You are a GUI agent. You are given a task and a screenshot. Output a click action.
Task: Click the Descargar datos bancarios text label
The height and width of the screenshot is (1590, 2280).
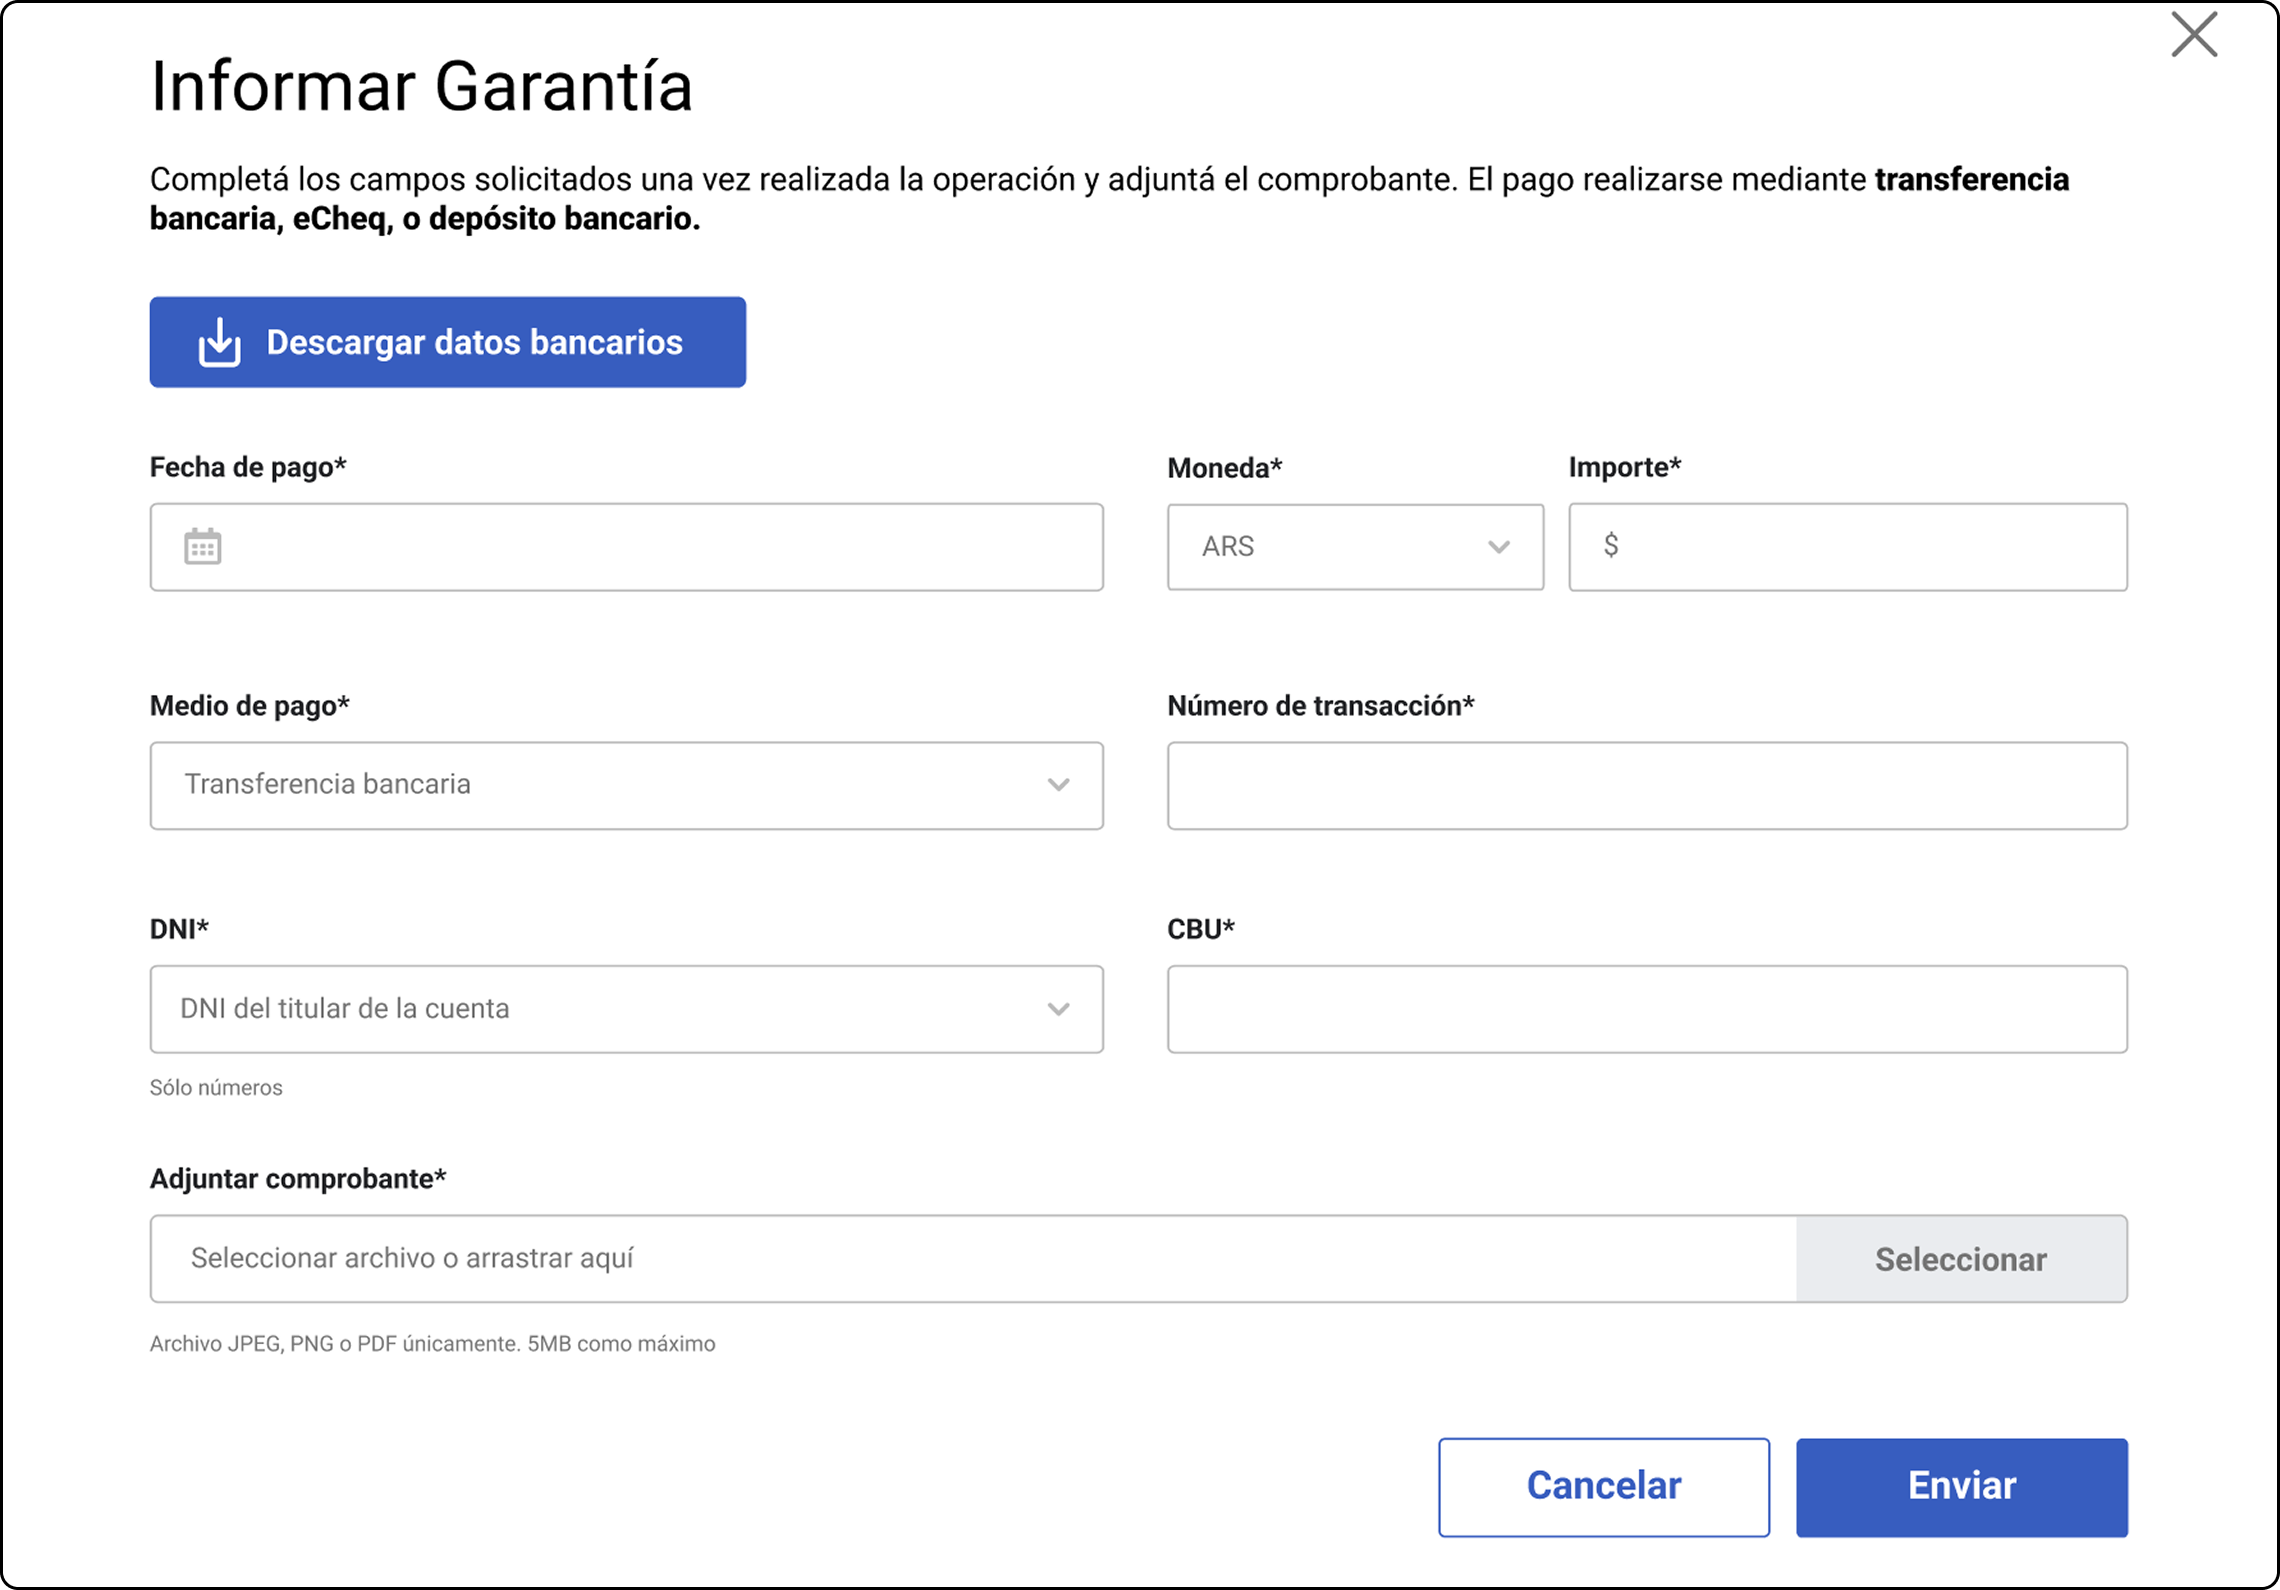coord(474,343)
